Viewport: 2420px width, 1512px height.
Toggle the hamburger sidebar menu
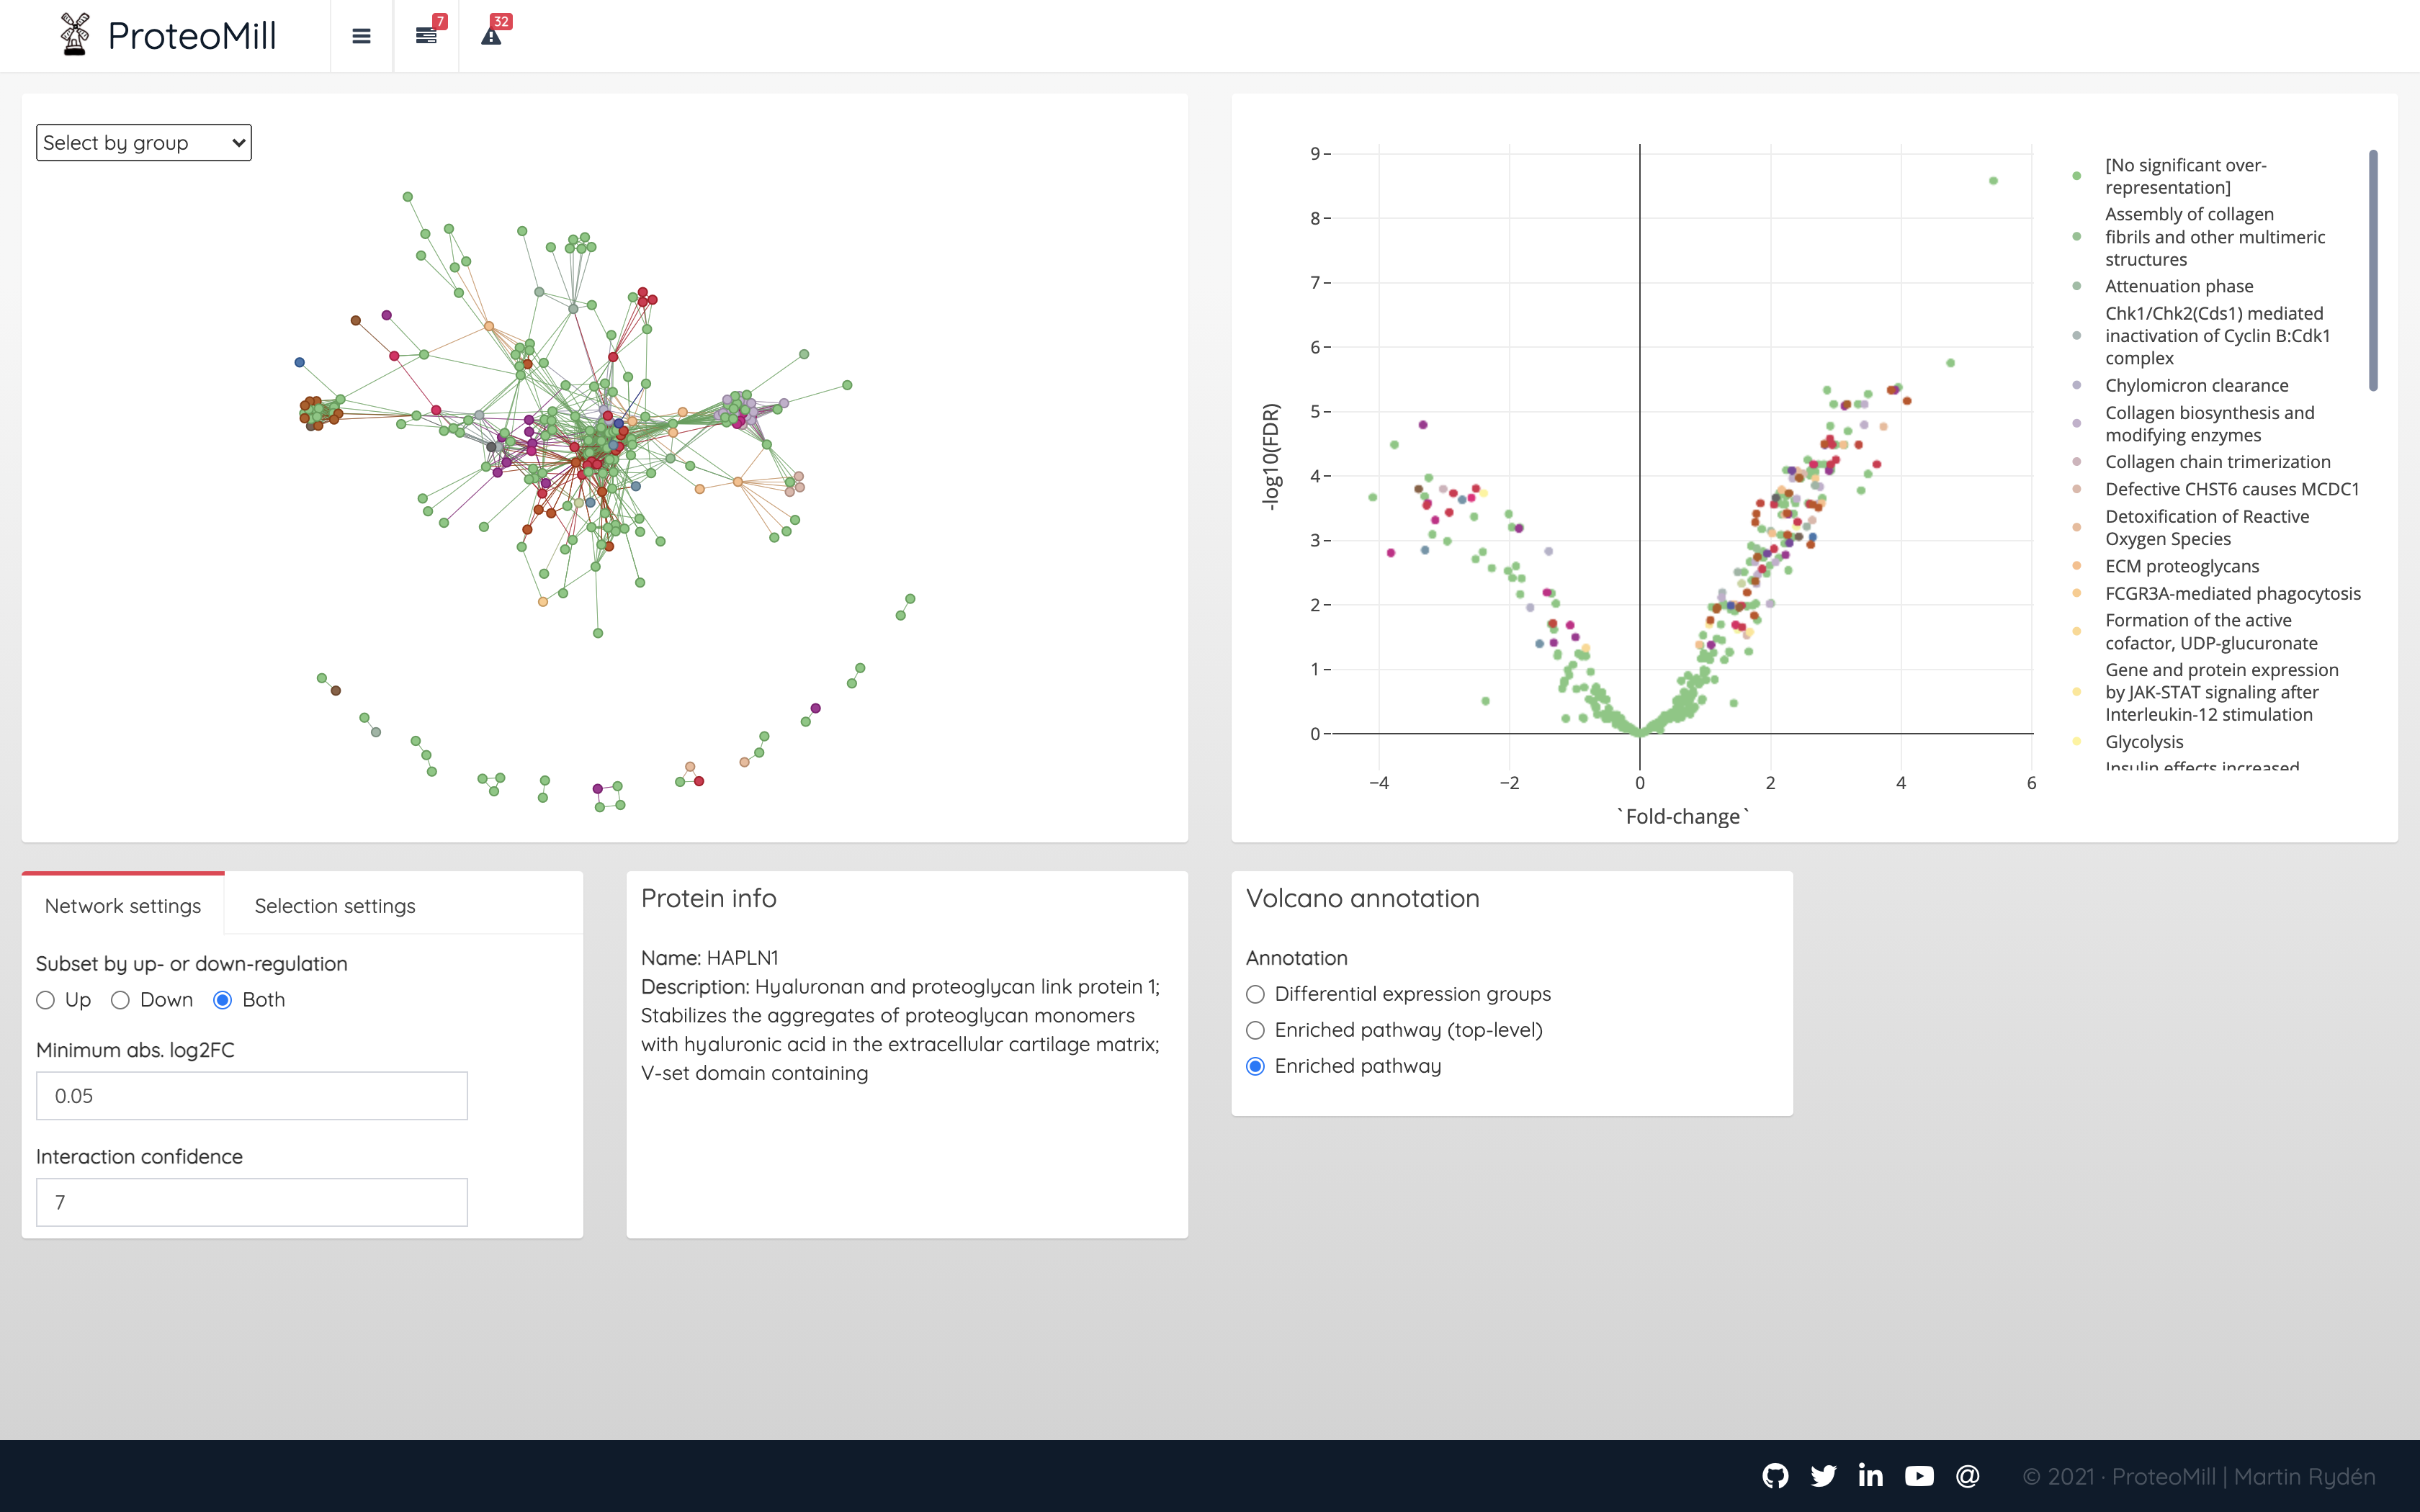tap(361, 36)
